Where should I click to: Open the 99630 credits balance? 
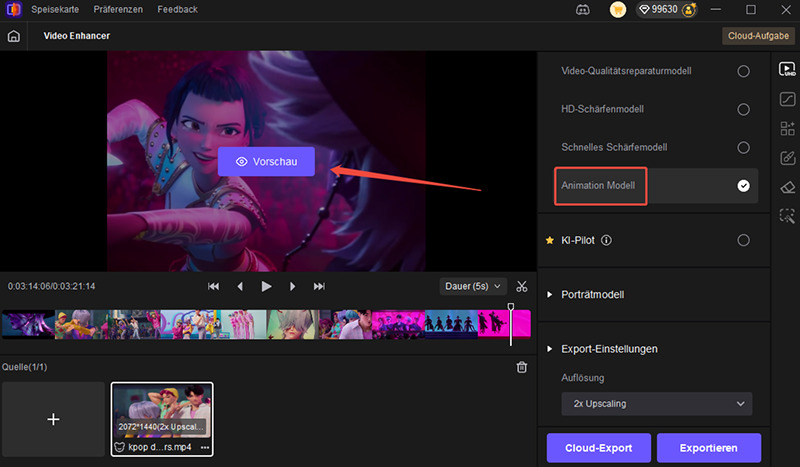(x=659, y=10)
